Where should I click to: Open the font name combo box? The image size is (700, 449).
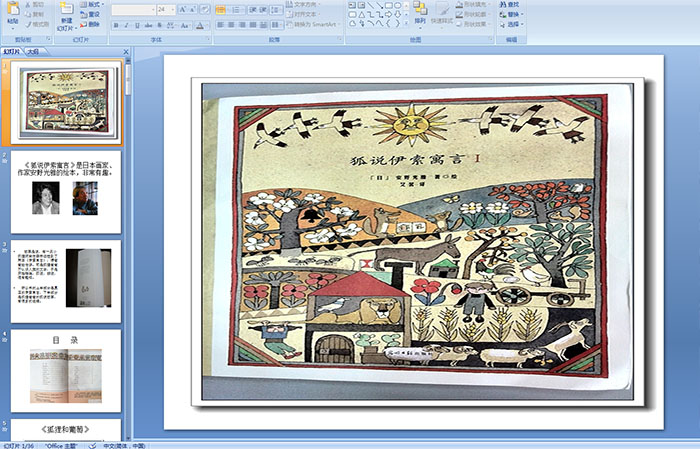133,9
